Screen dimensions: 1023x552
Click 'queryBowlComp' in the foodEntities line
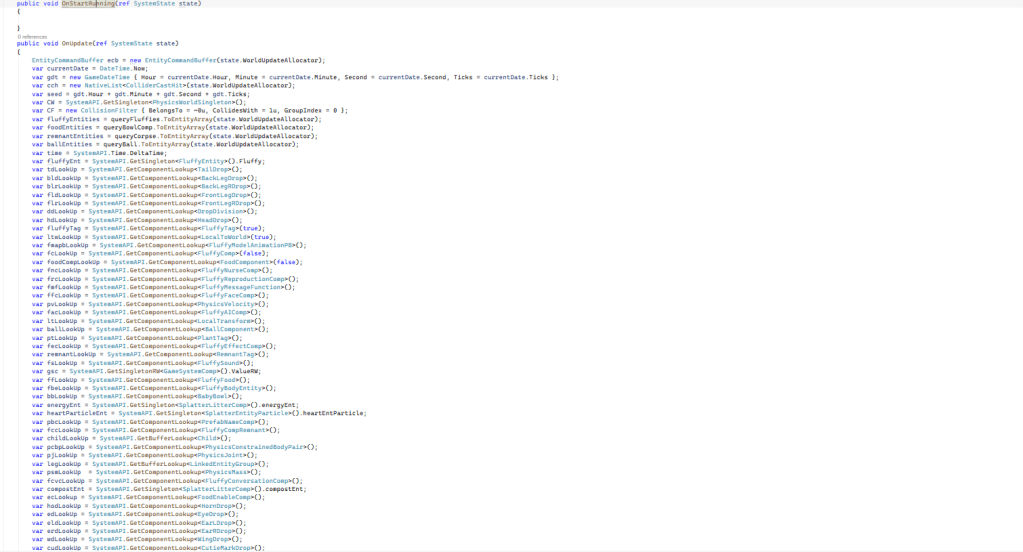(x=128, y=128)
